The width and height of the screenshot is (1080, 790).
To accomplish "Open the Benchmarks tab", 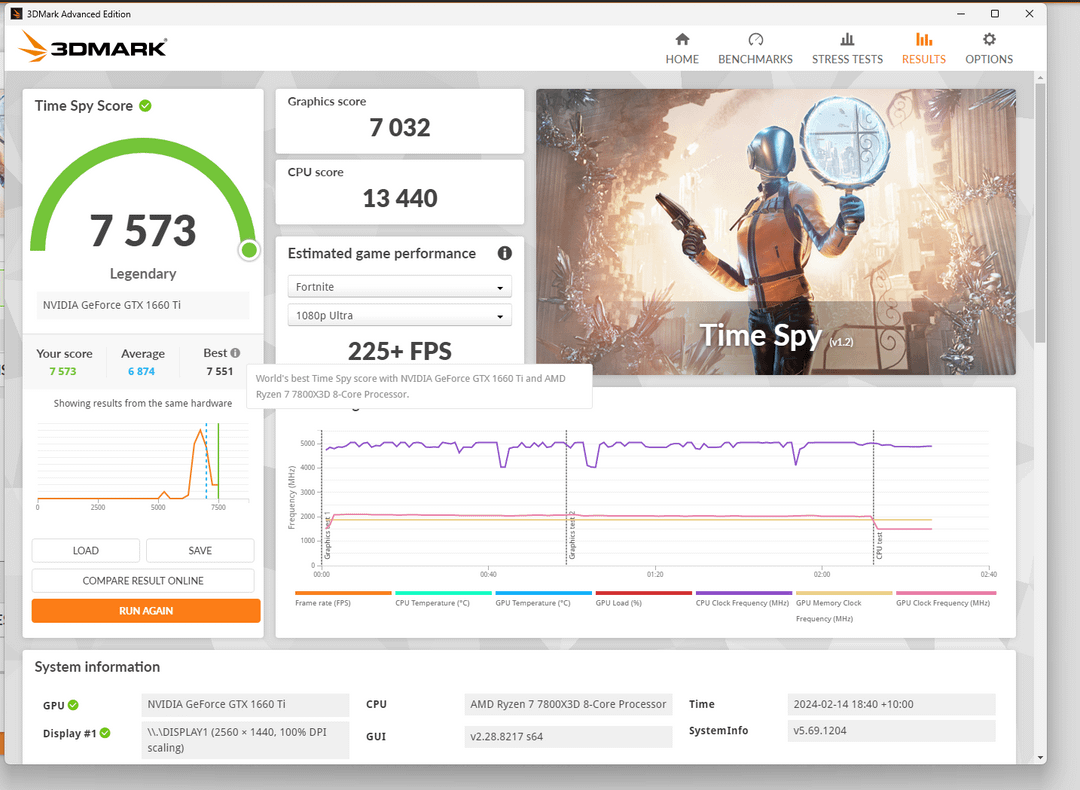I will tap(755, 49).
